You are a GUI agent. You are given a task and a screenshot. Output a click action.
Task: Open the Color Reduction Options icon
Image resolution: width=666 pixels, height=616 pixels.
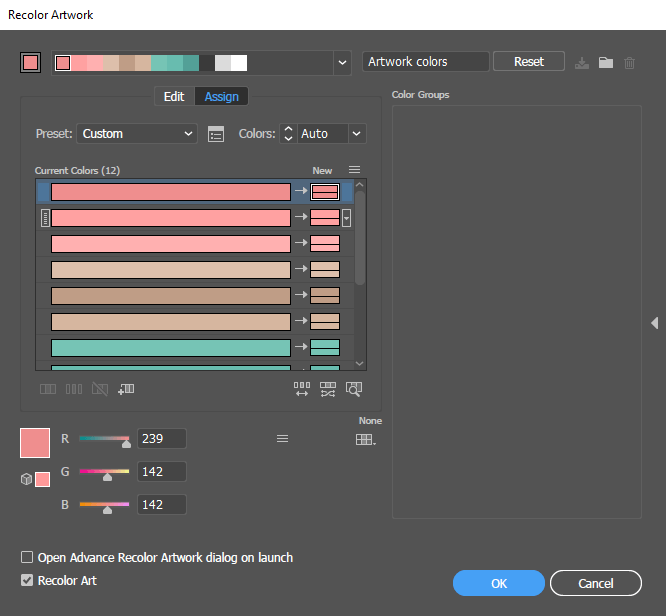click(216, 134)
